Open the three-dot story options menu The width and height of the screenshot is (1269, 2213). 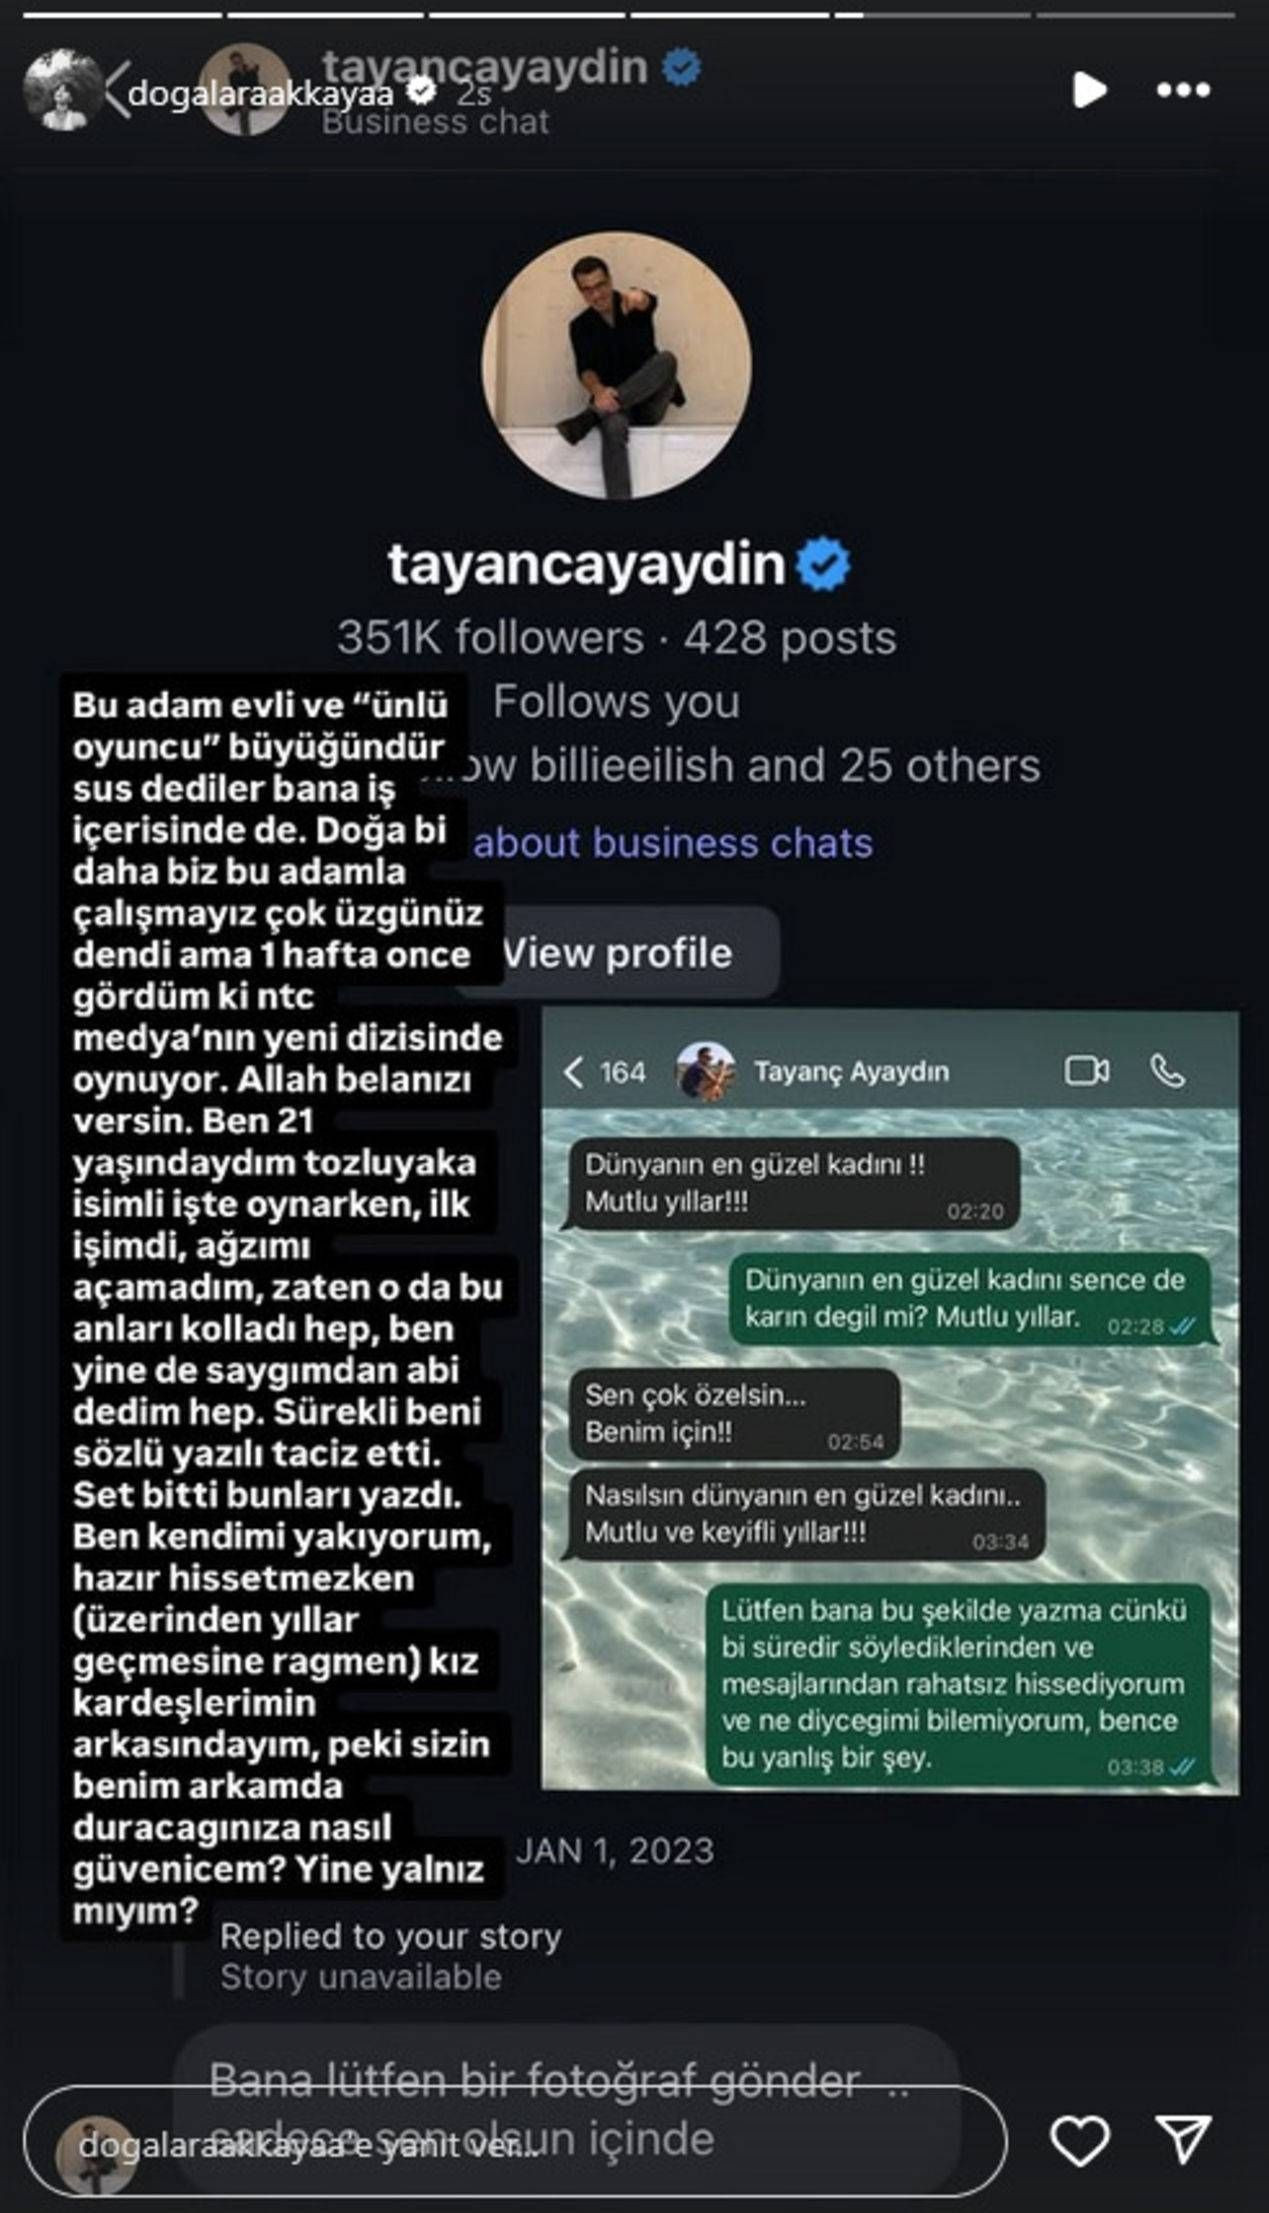(1183, 90)
